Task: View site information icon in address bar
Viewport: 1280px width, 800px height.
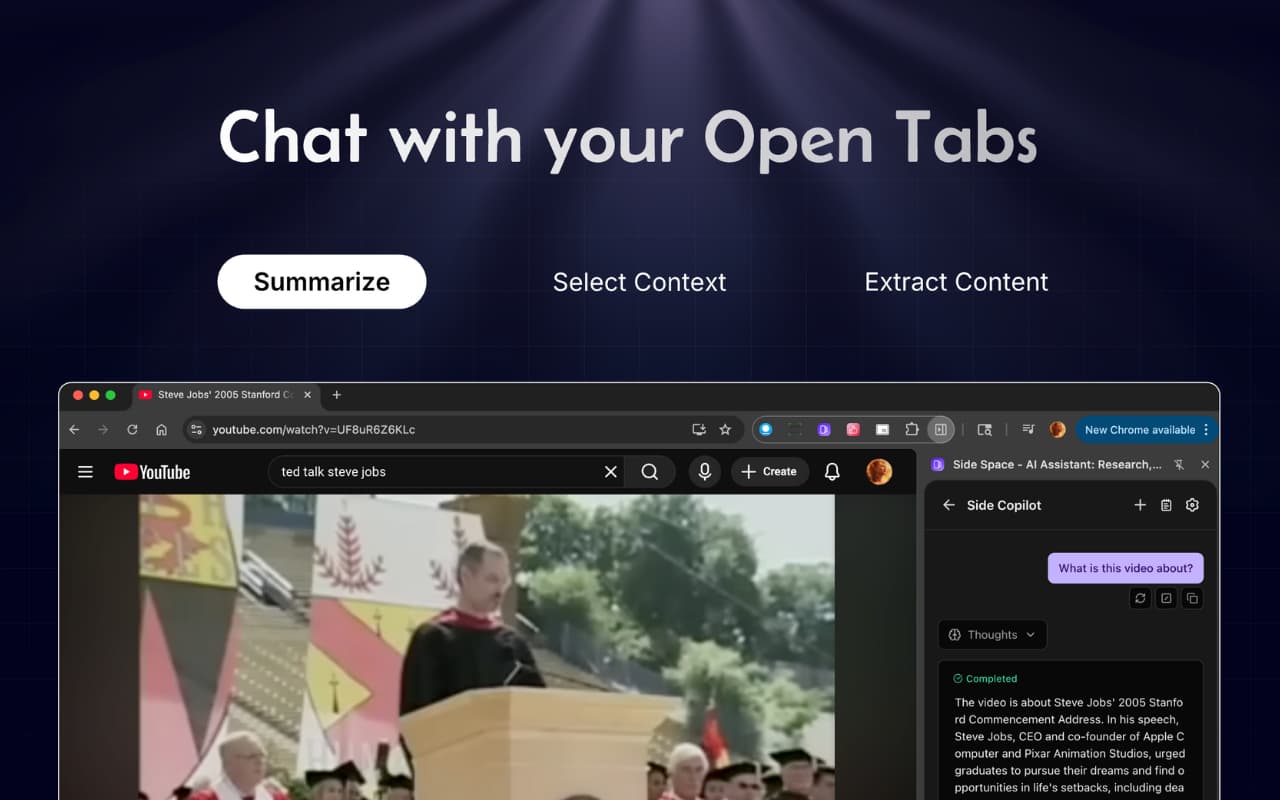Action: tap(196, 430)
